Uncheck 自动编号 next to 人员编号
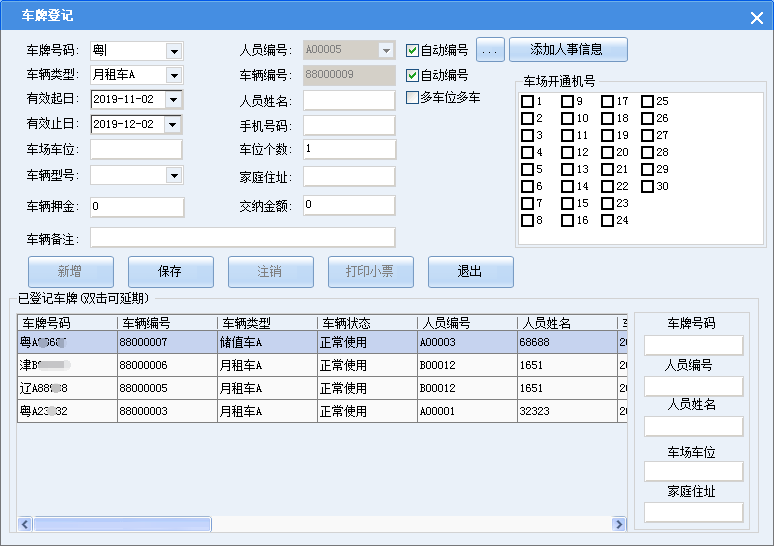This screenshot has height=546, width=774. tap(412, 50)
